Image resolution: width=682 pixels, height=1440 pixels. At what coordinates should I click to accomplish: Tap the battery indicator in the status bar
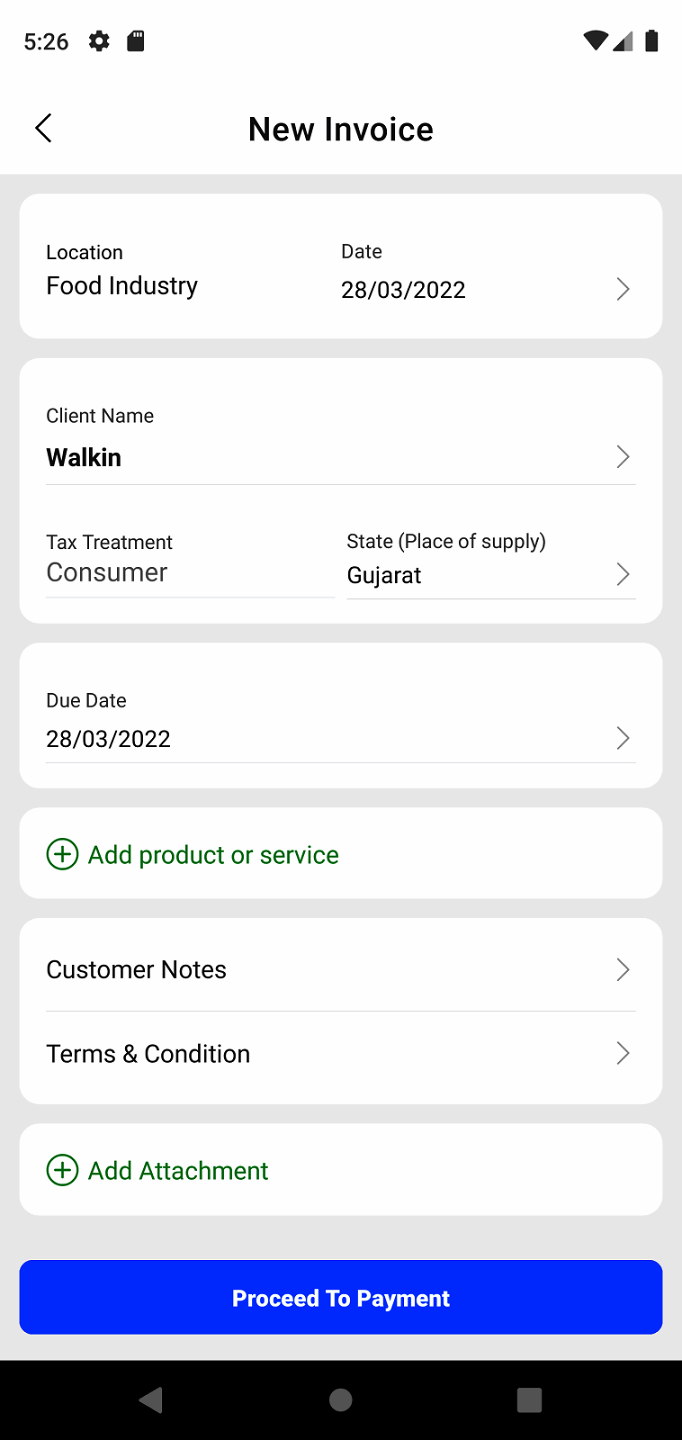point(652,41)
